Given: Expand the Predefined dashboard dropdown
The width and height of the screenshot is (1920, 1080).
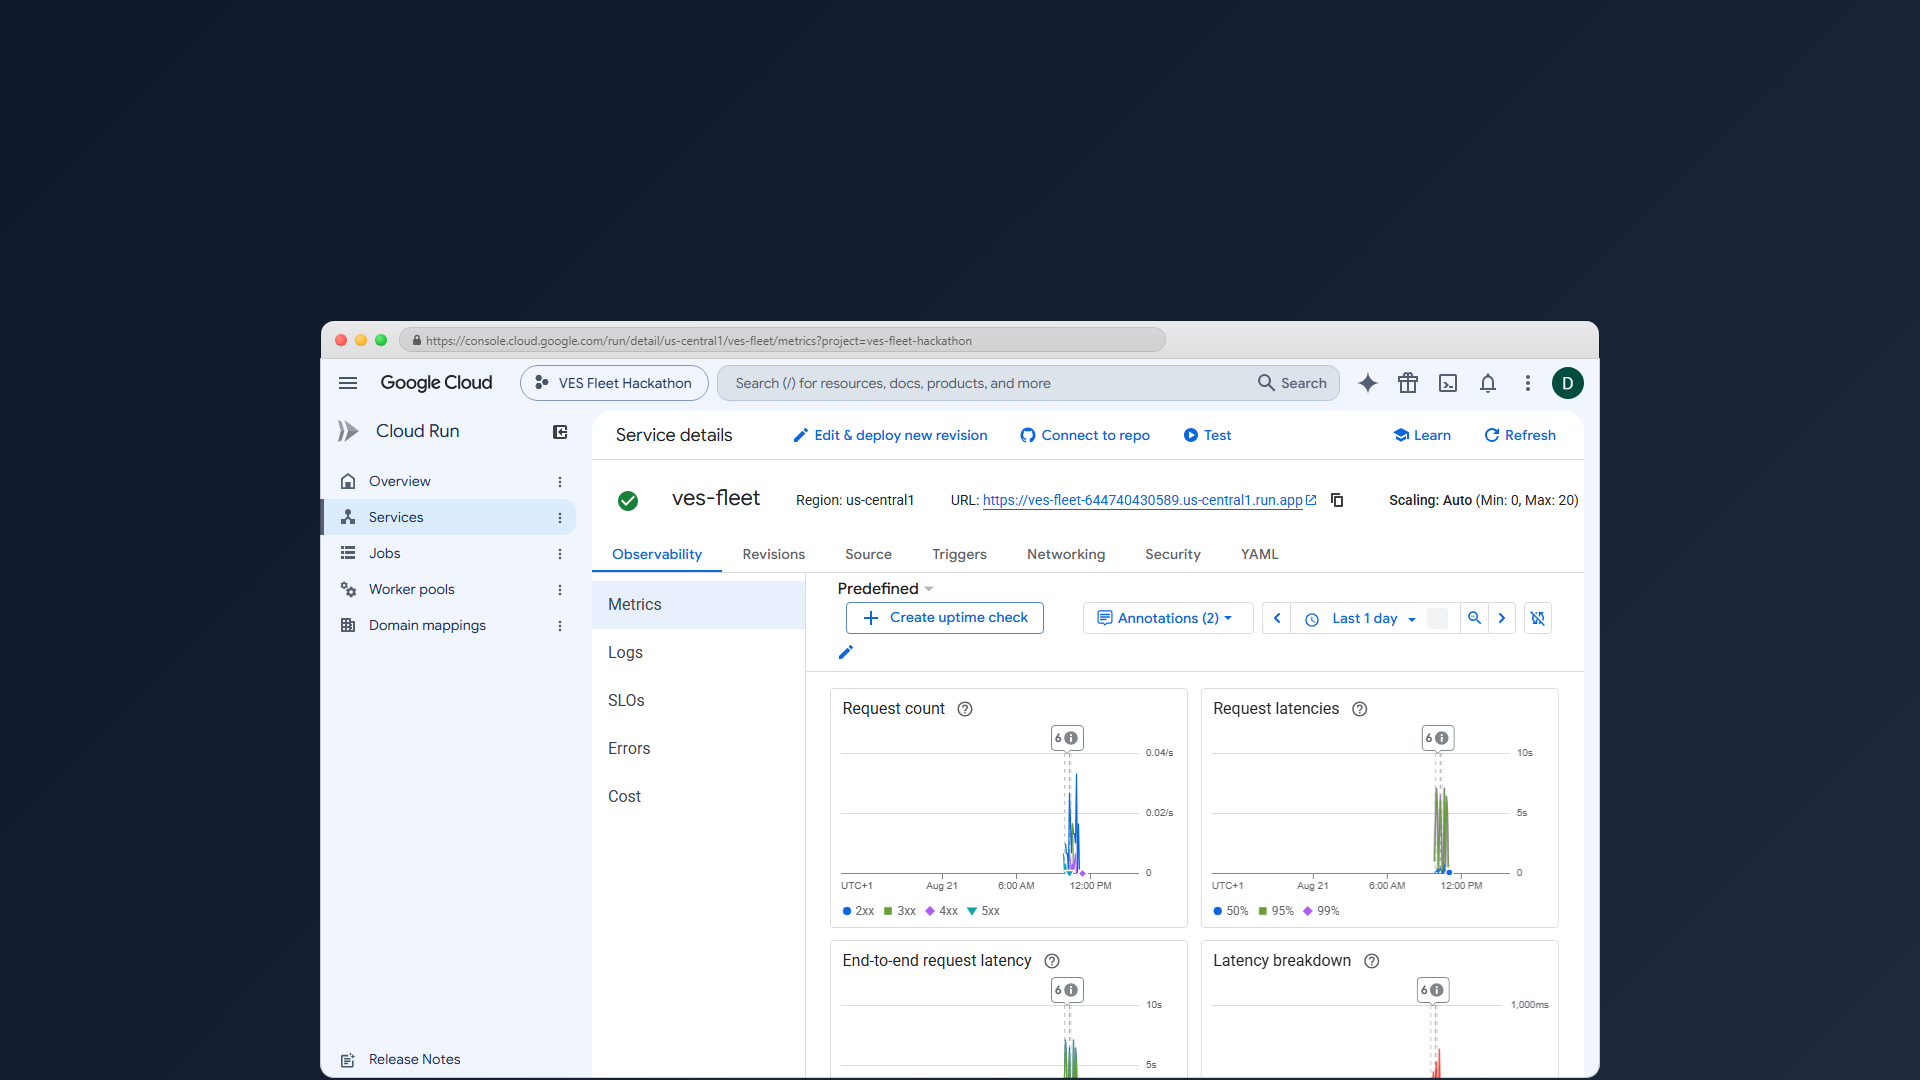Looking at the screenshot, I should tap(886, 589).
